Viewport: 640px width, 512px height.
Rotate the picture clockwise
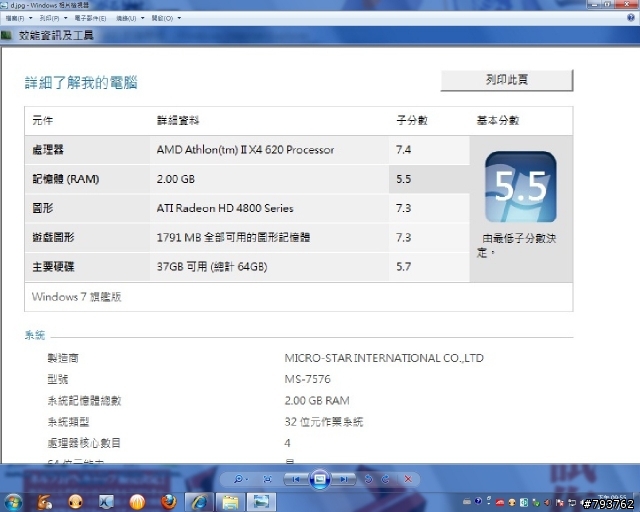point(385,479)
